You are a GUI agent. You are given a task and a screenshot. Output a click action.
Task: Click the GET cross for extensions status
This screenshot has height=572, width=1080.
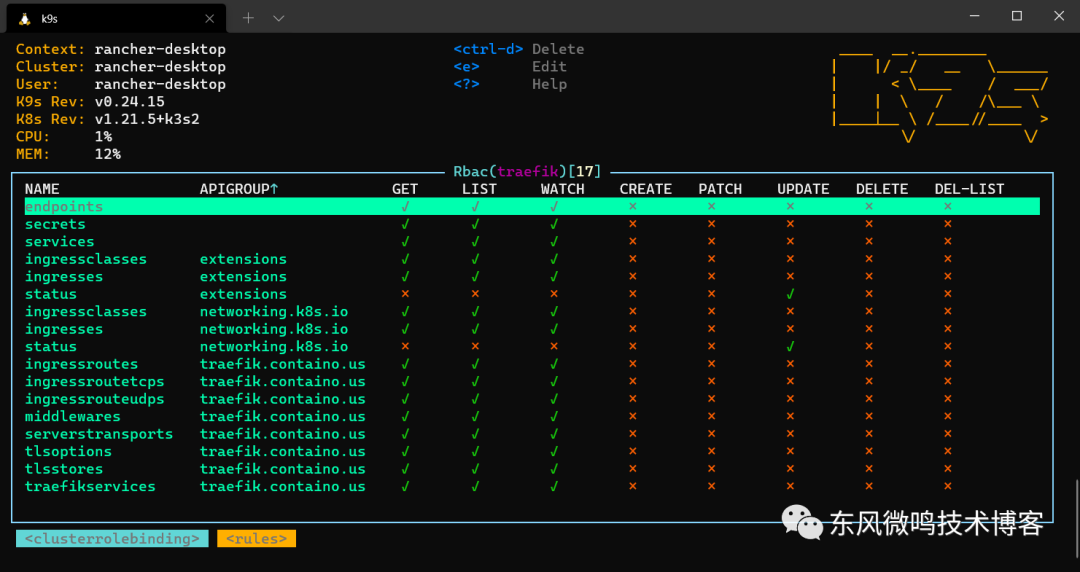[x=405, y=294]
